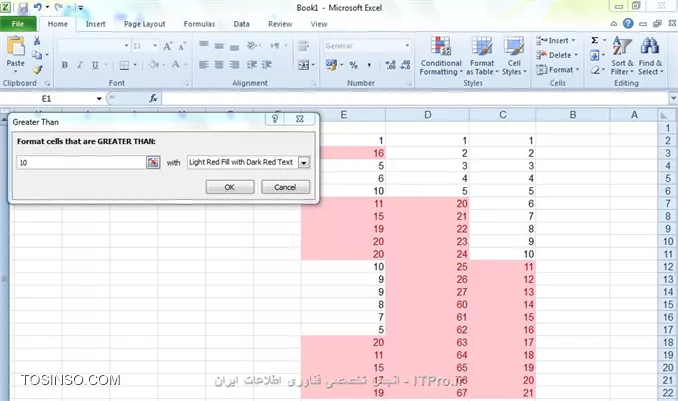
Task: Click the Increase Decimal icon
Action: click(x=390, y=65)
